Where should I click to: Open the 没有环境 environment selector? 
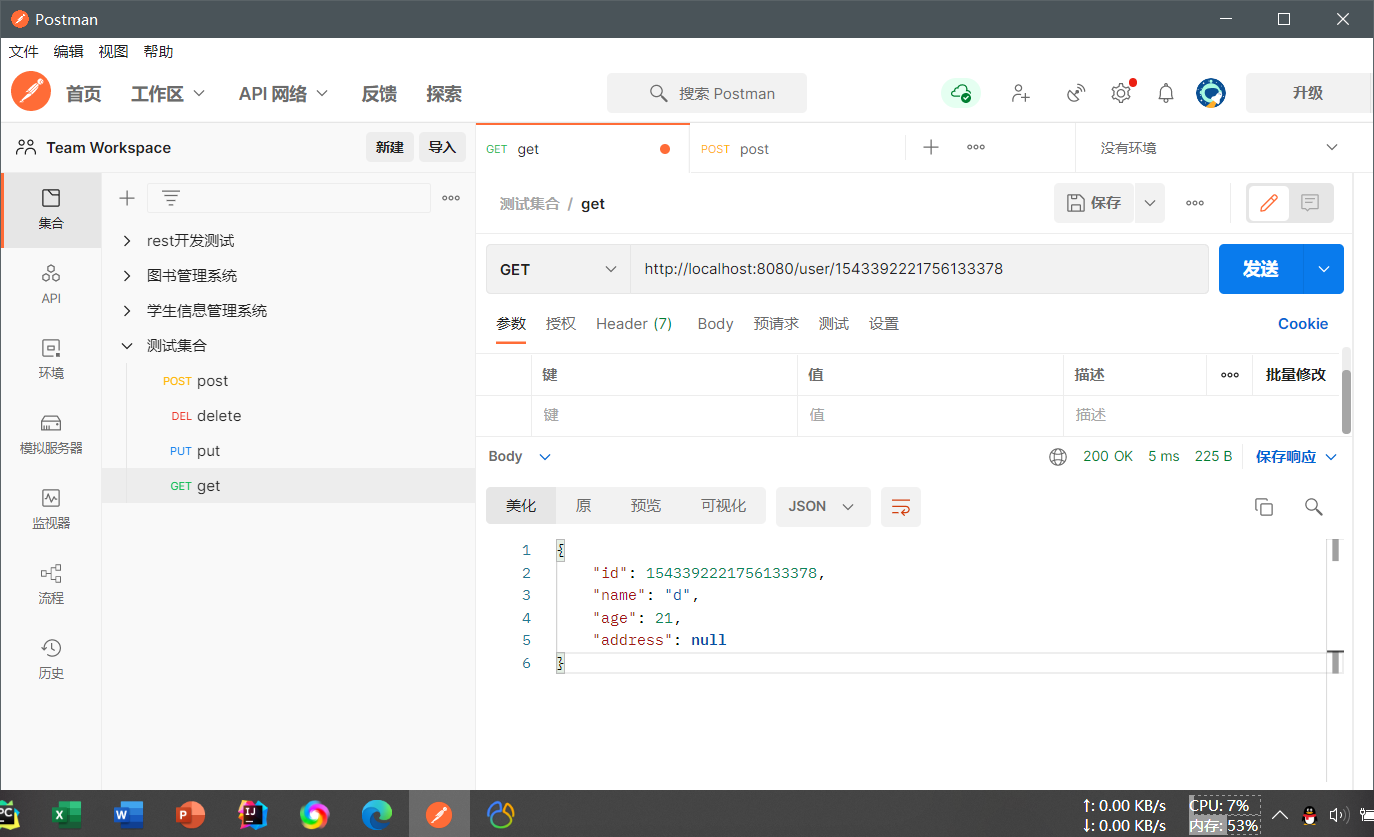[x=1219, y=148]
